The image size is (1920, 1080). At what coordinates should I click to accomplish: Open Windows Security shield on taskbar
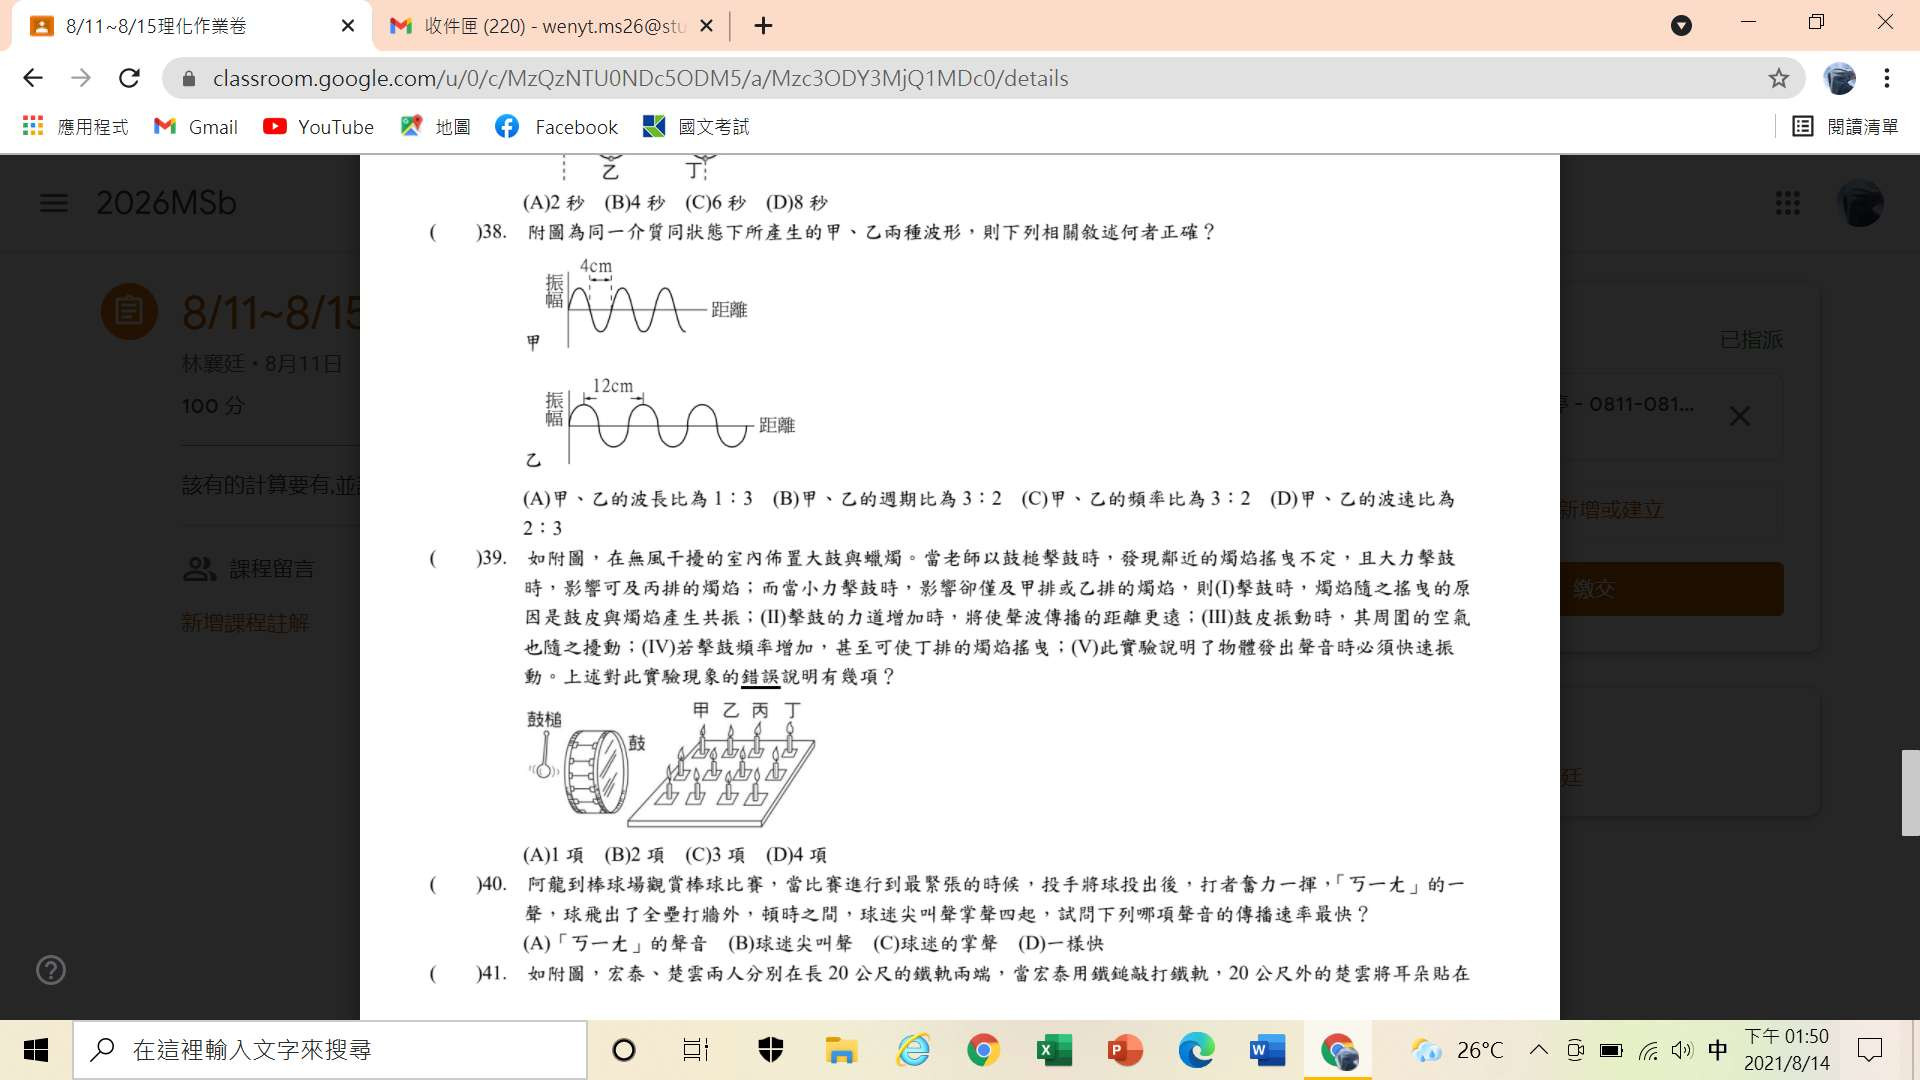coord(770,1050)
